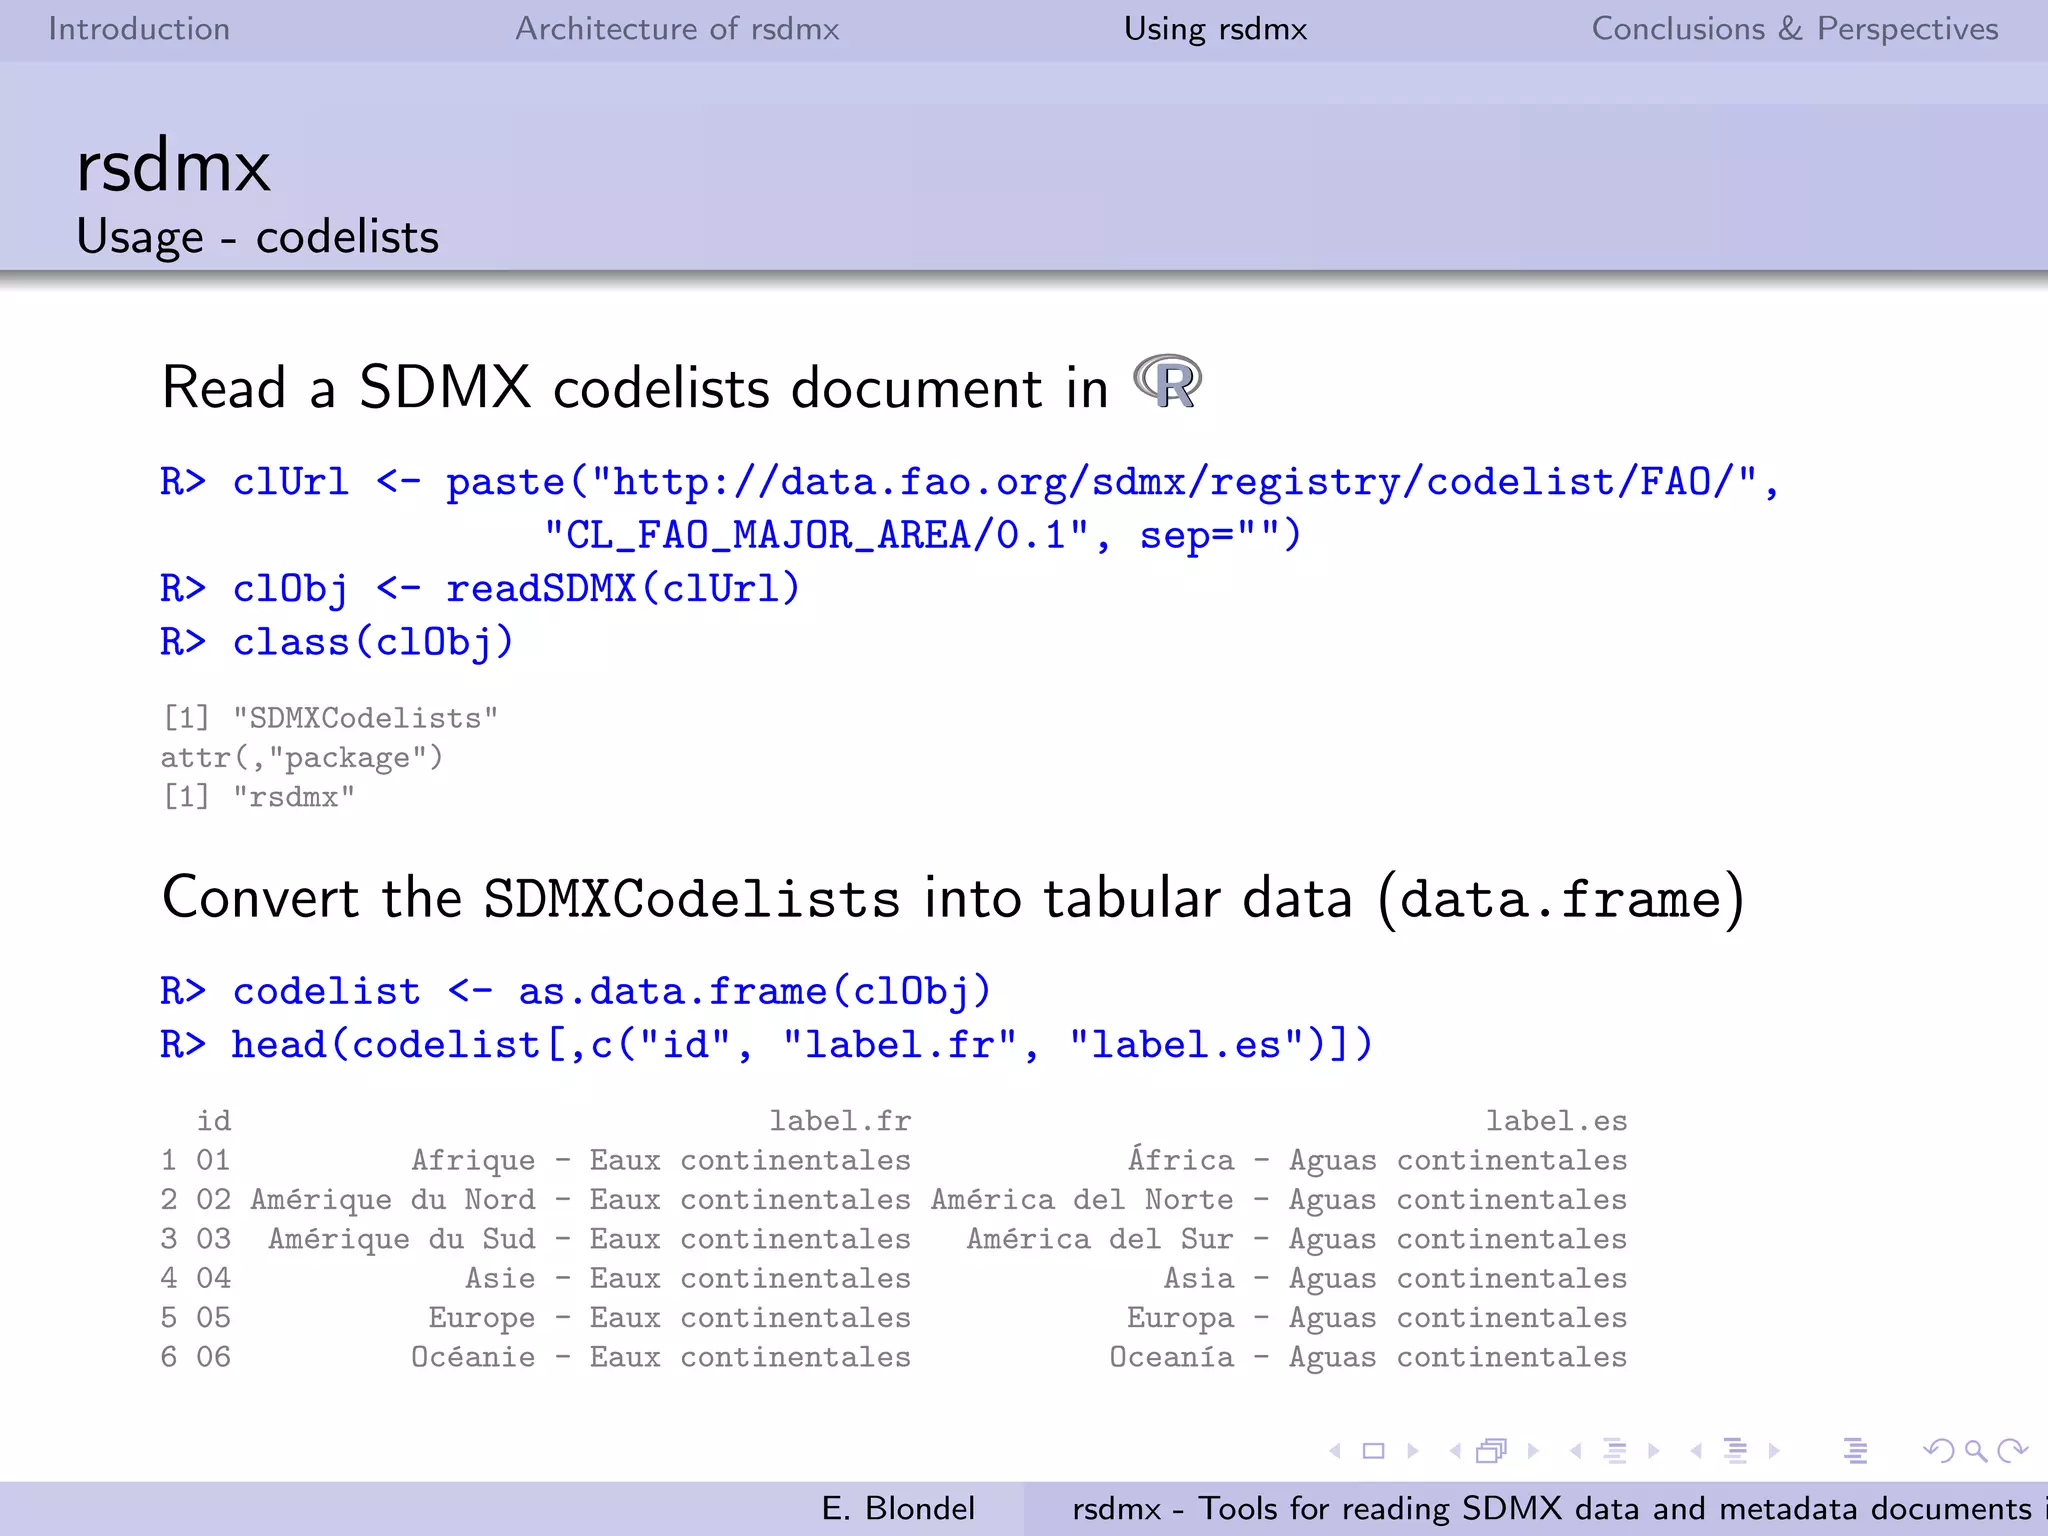Go to previous slide arrow
2048x1536 pixels.
click(1335, 1450)
